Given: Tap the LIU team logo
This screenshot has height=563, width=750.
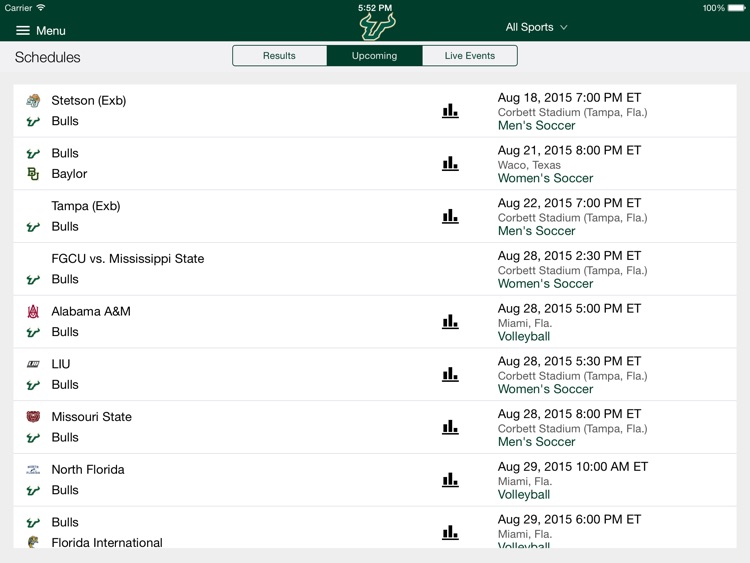Looking at the screenshot, I should pyautogui.click(x=33, y=364).
